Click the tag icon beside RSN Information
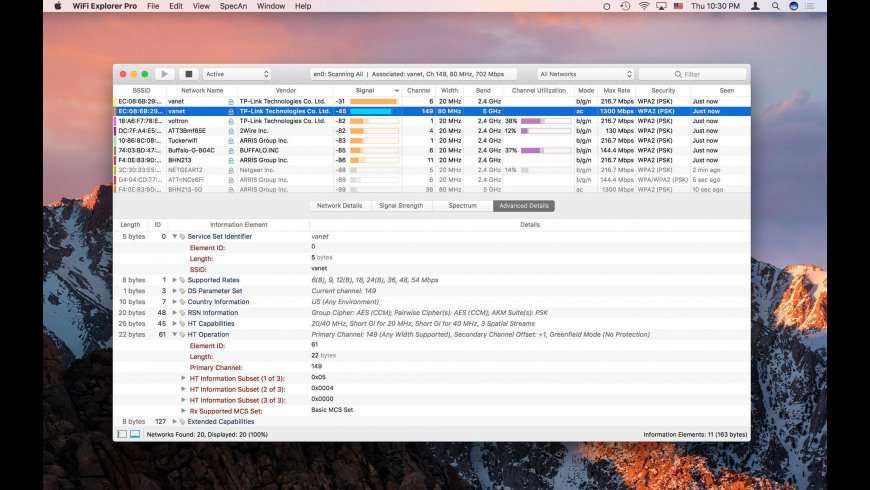 point(182,312)
